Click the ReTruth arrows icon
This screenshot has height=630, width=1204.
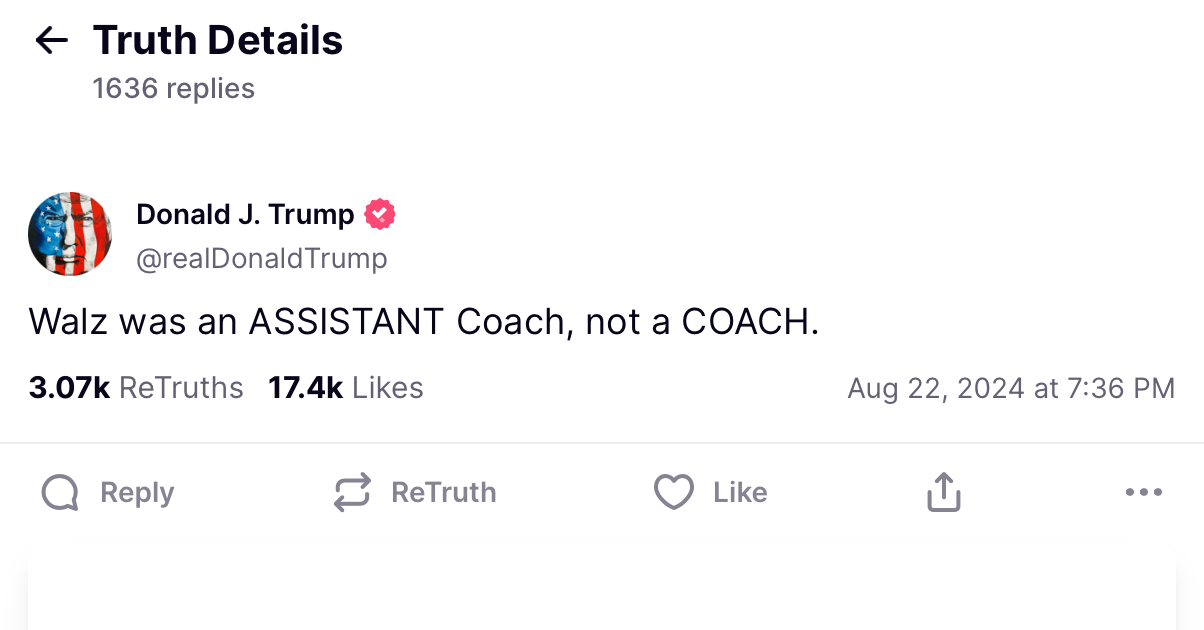click(351, 492)
